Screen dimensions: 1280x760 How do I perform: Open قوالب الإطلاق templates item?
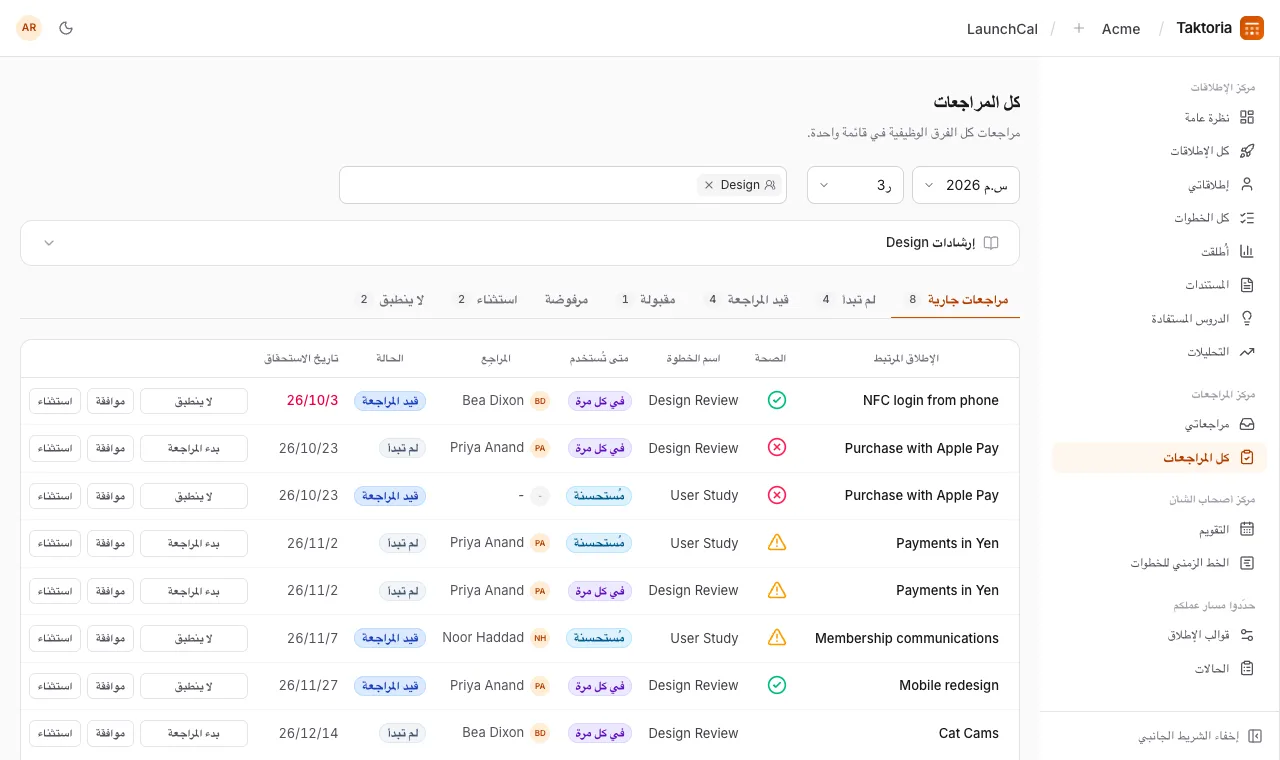click(x=1159, y=635)
